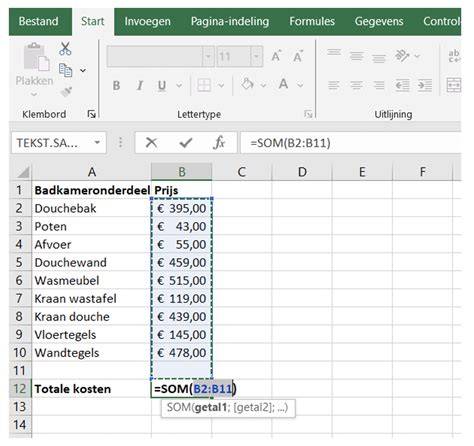Increase indent
Screen dimensions: 474x446
tap(425, 85)
